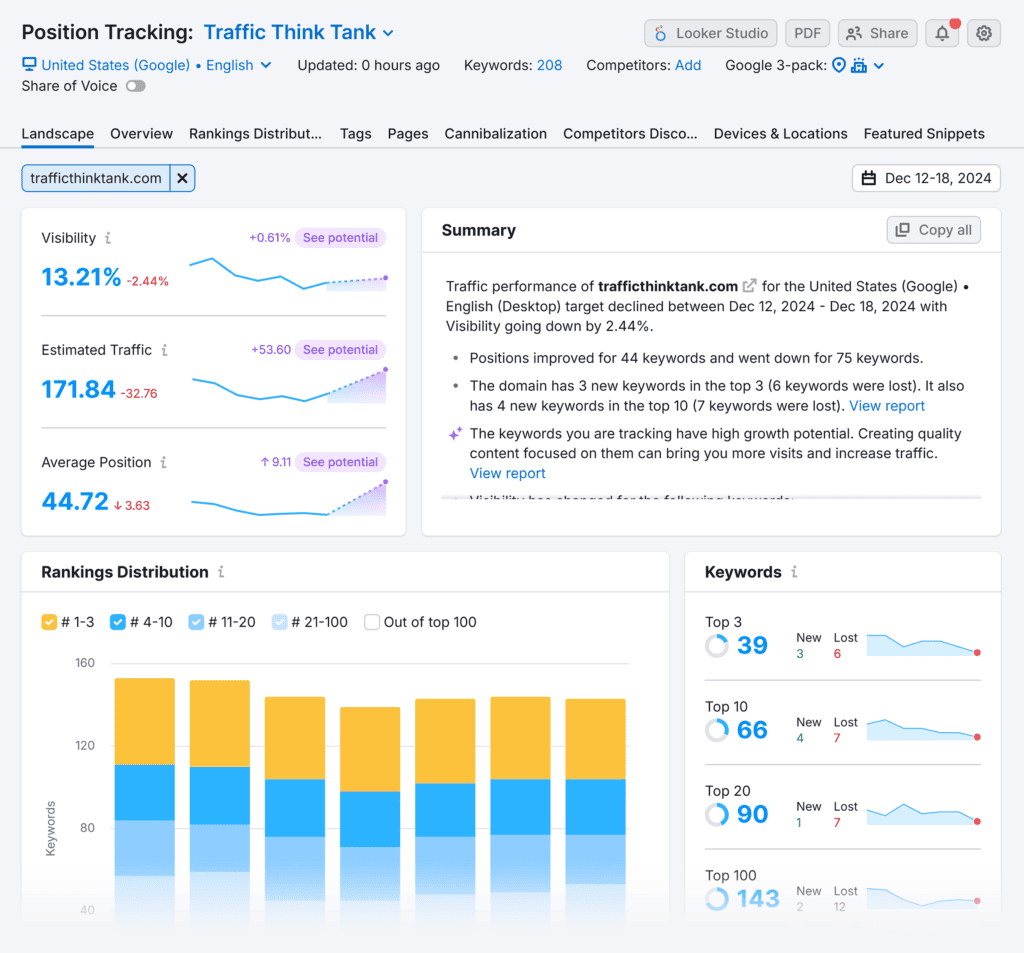Click the Estimated Traffic info icon
Screen dimensions: 1024x953
tap(164, 350)
